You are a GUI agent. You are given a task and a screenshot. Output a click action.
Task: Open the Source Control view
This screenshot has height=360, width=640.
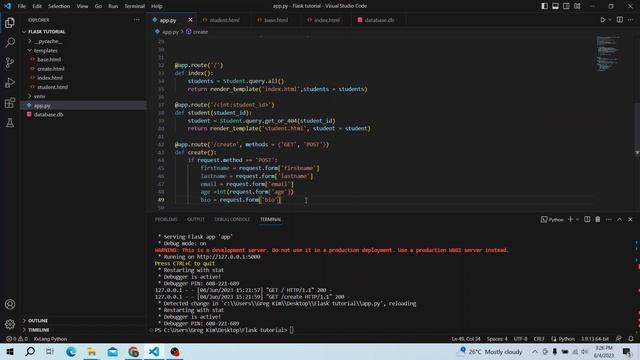click(10, 62)
